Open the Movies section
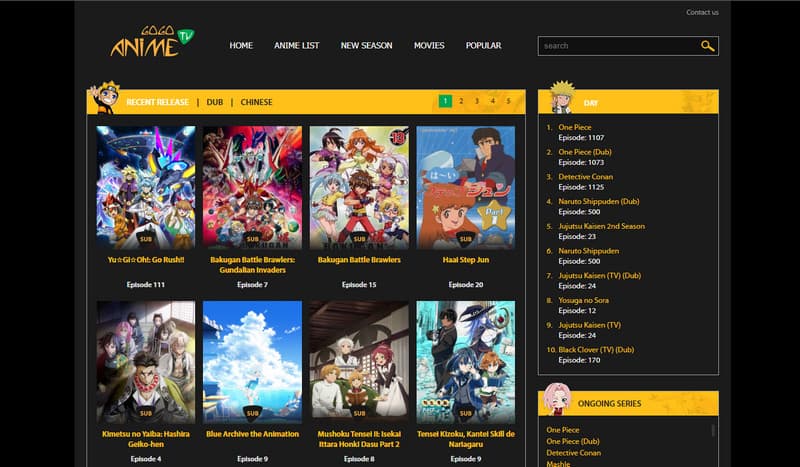Screen dimensions: 800x467 (x=429, y=45)
